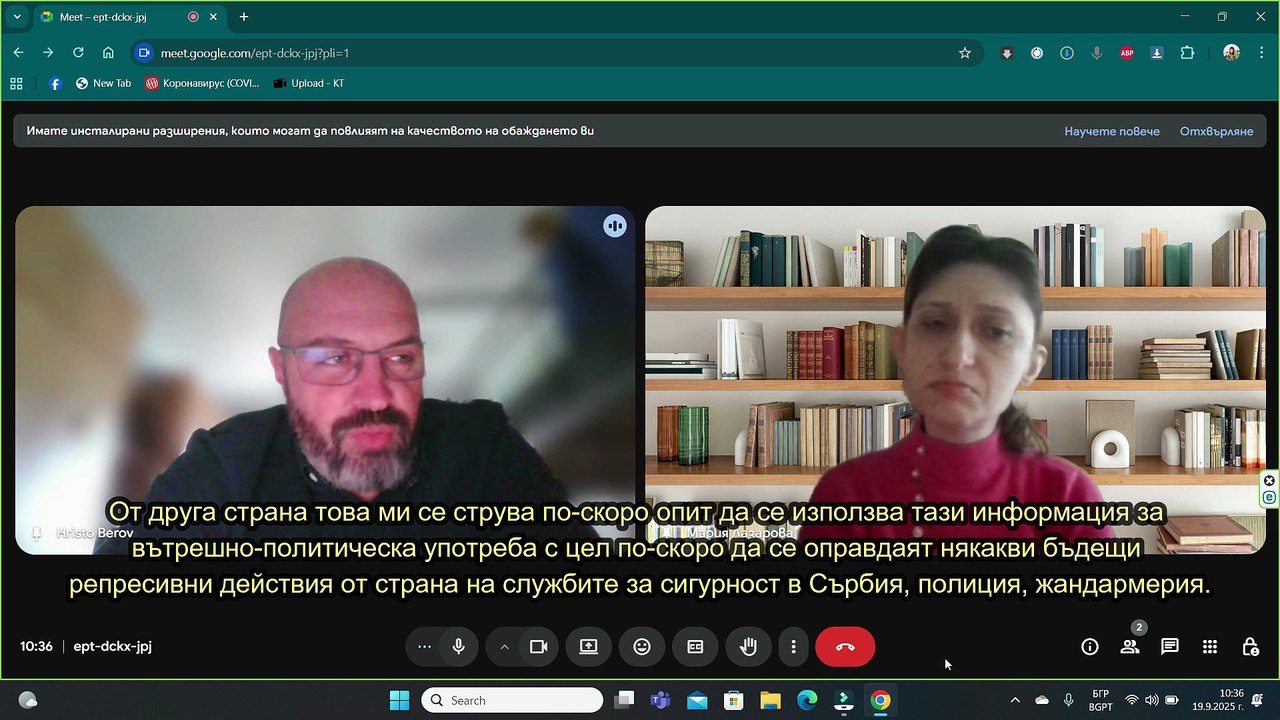The width and height of the screenshot is (1280, 720).
Task: Open the Chrome profile avatar
Action: [1231, 53]
